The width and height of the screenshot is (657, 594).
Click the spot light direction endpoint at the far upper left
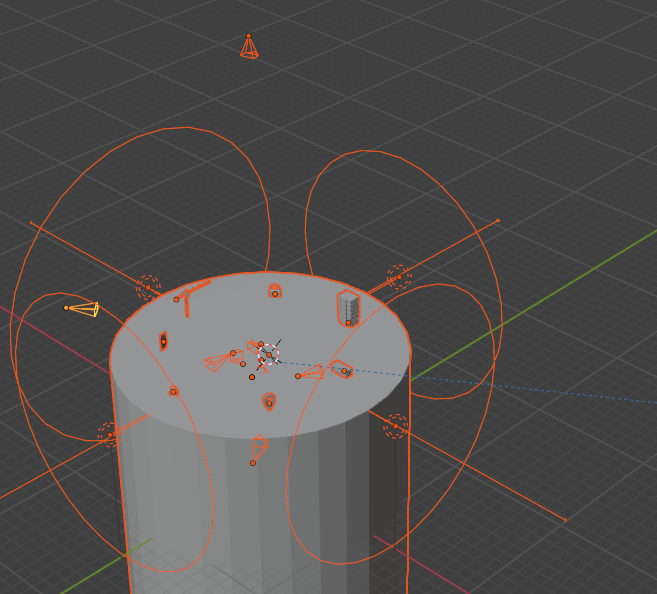pos(31,223)
